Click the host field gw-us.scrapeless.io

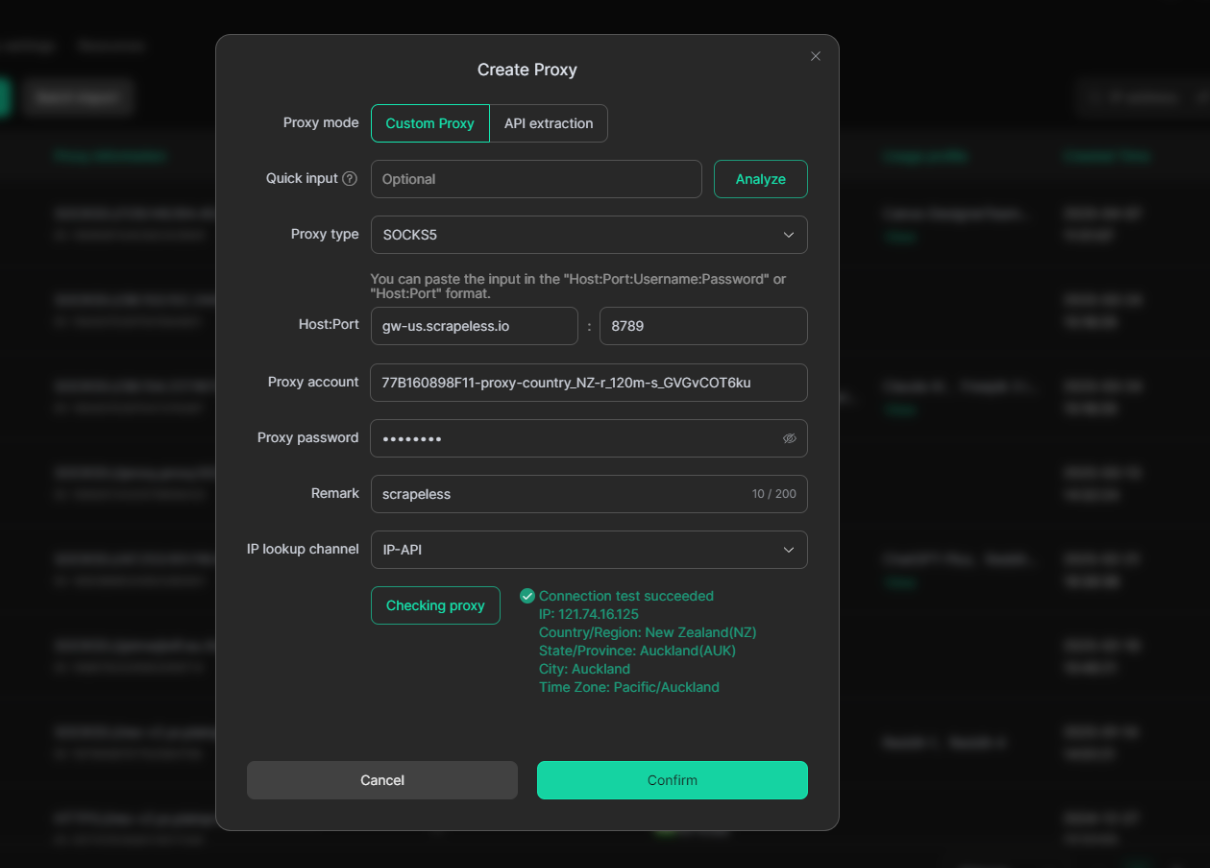point(474,326)
